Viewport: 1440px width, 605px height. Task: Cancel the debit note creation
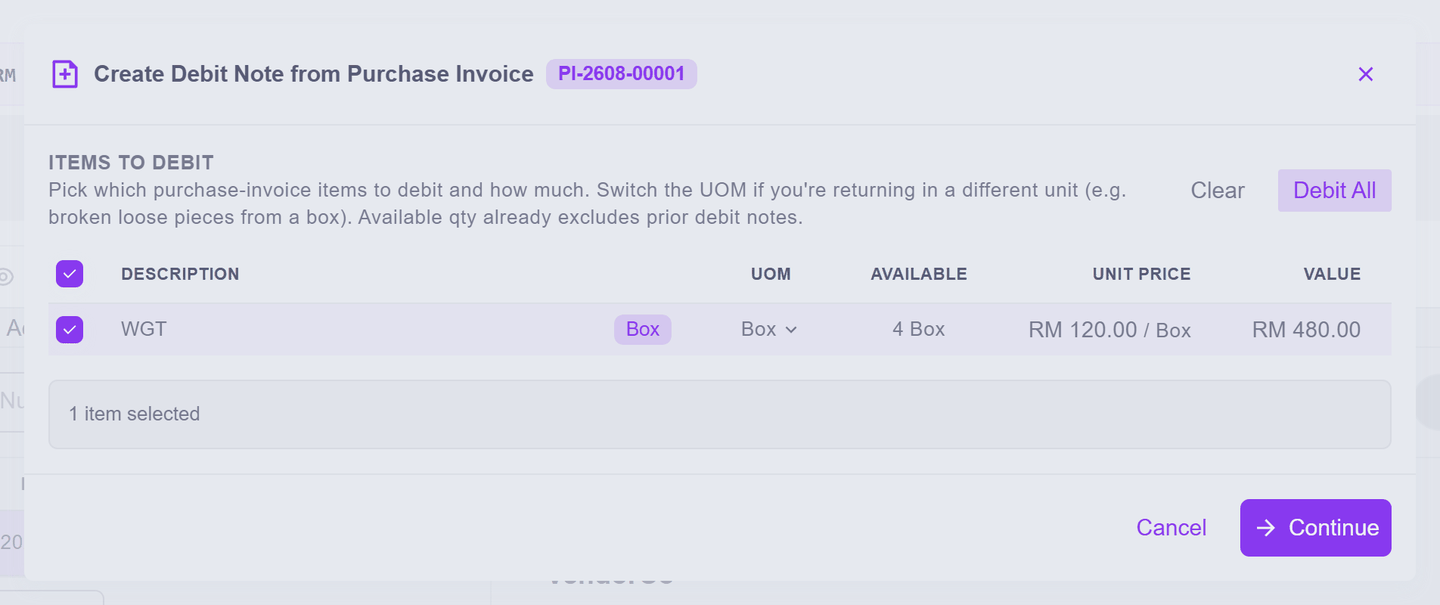(x=1171, y=528)
